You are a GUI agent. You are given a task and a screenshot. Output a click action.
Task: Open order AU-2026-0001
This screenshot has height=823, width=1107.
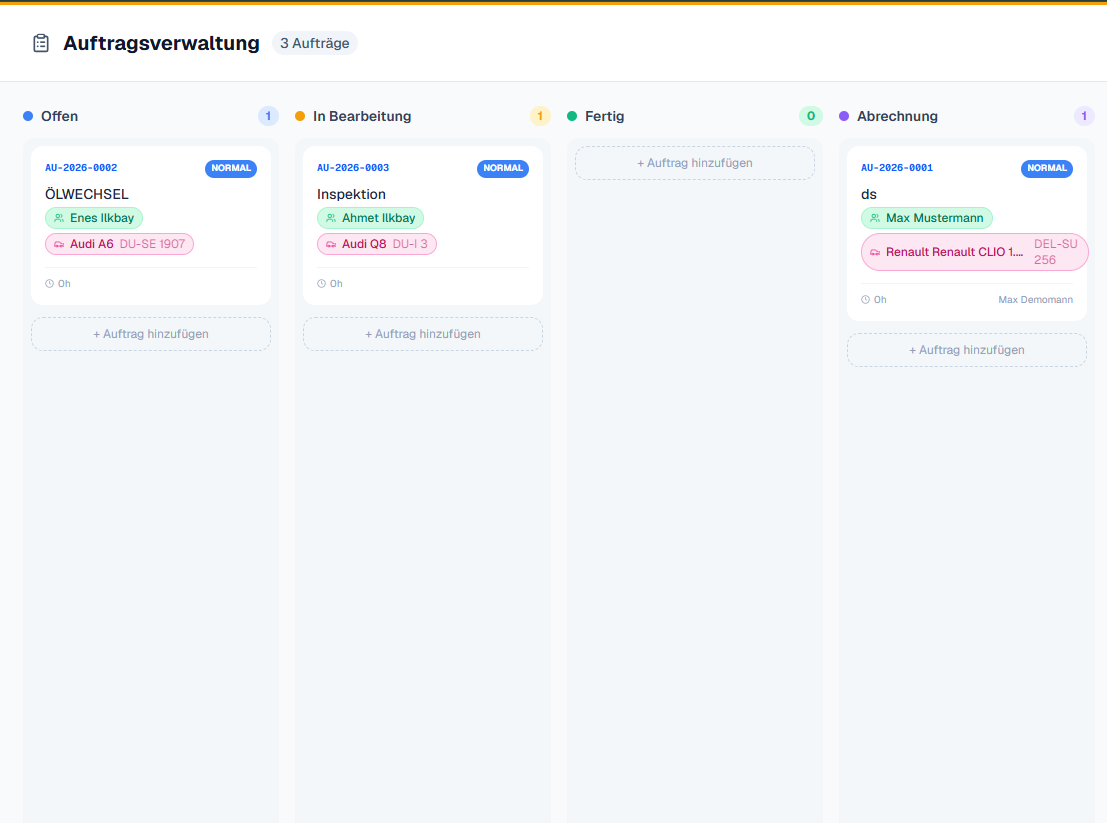click(x=897, y=168)
